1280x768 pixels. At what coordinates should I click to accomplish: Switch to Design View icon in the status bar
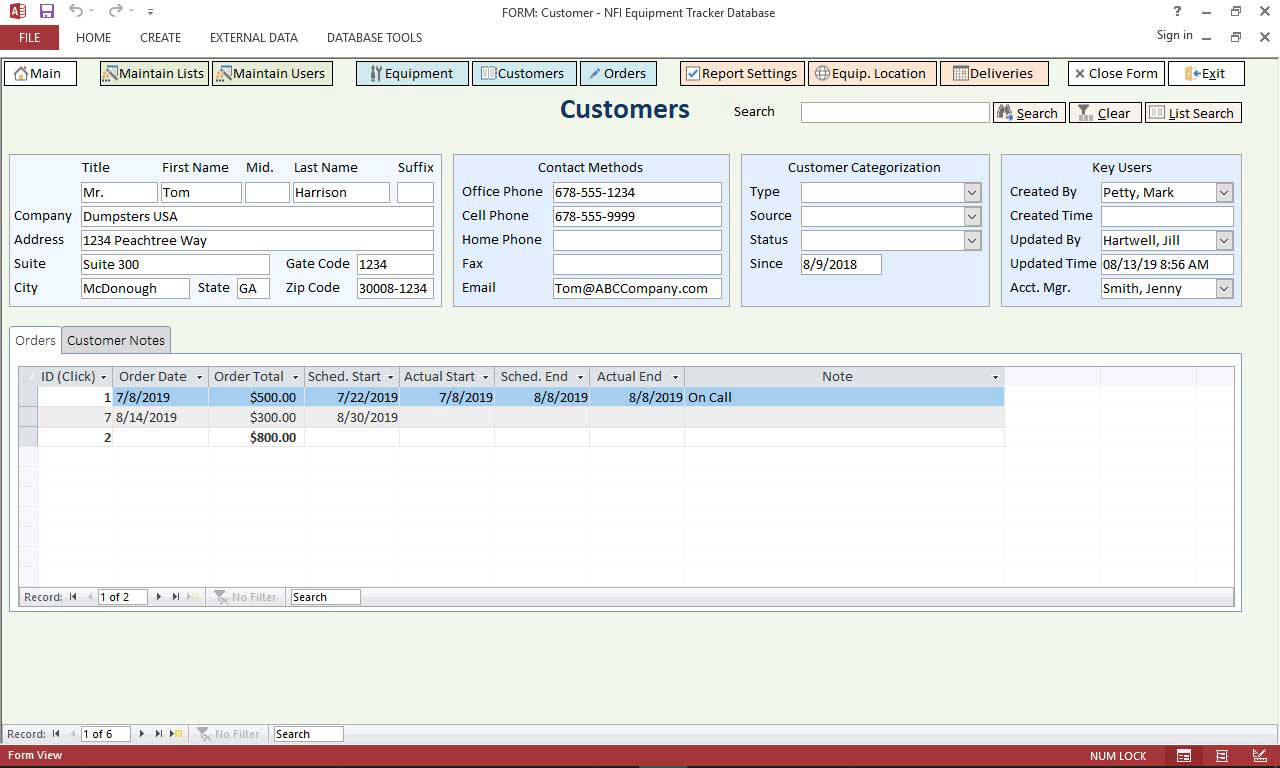pyautogui.click(x=1260, y=756)
